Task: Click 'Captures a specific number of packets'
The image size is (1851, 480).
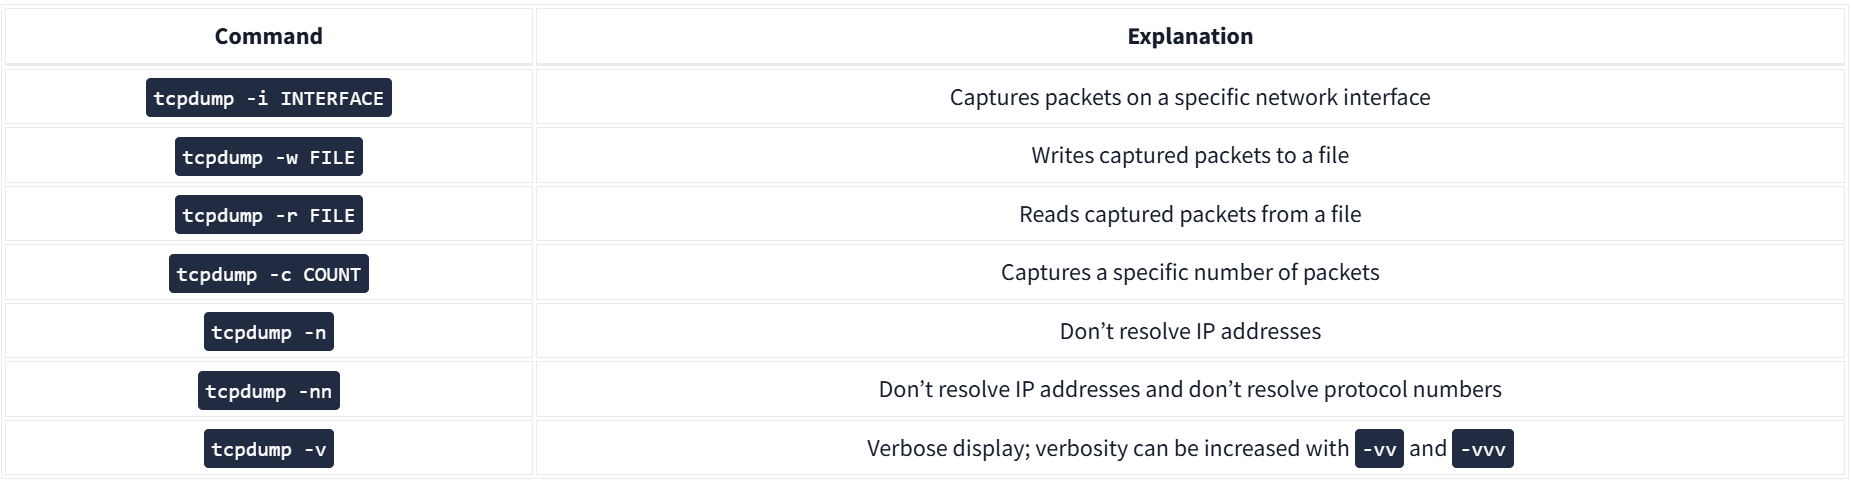Action: [x=1189, y=272]
